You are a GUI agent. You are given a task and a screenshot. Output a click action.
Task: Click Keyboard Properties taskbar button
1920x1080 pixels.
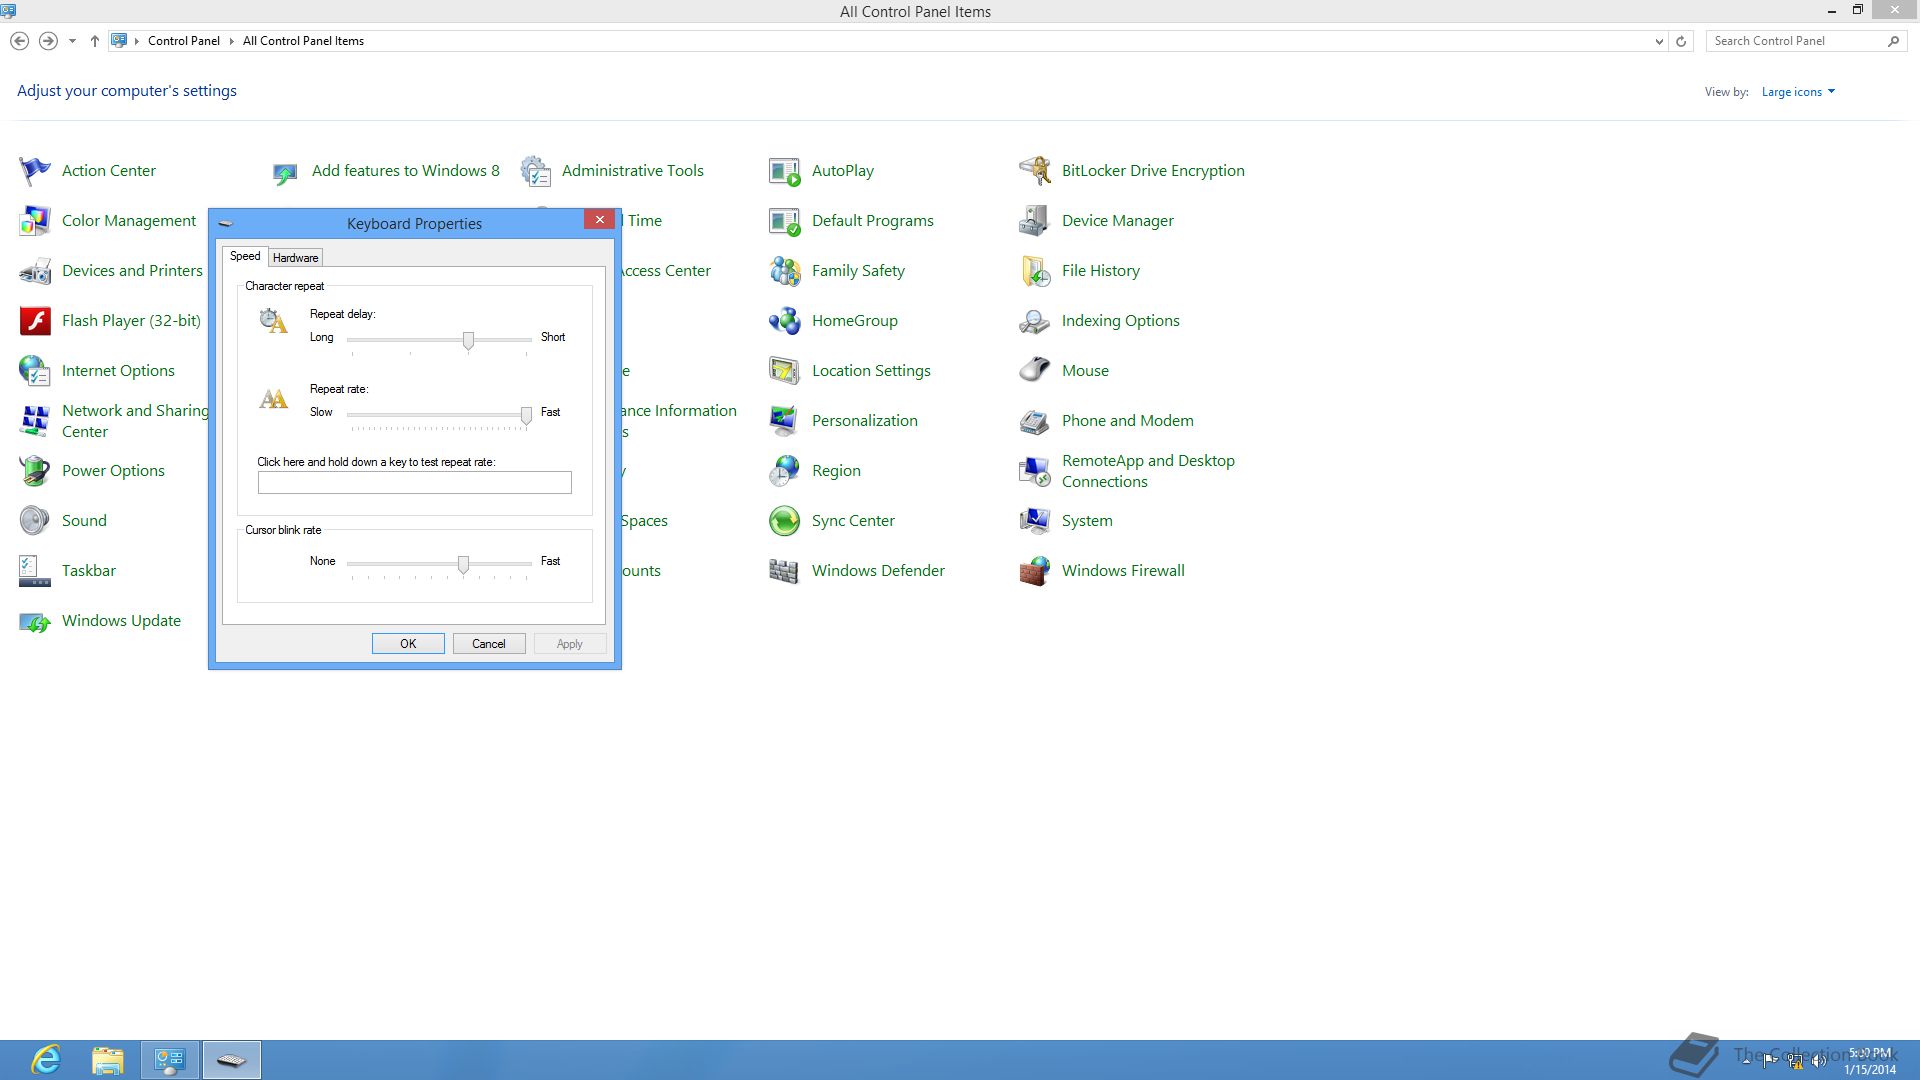coord(232,1060)
